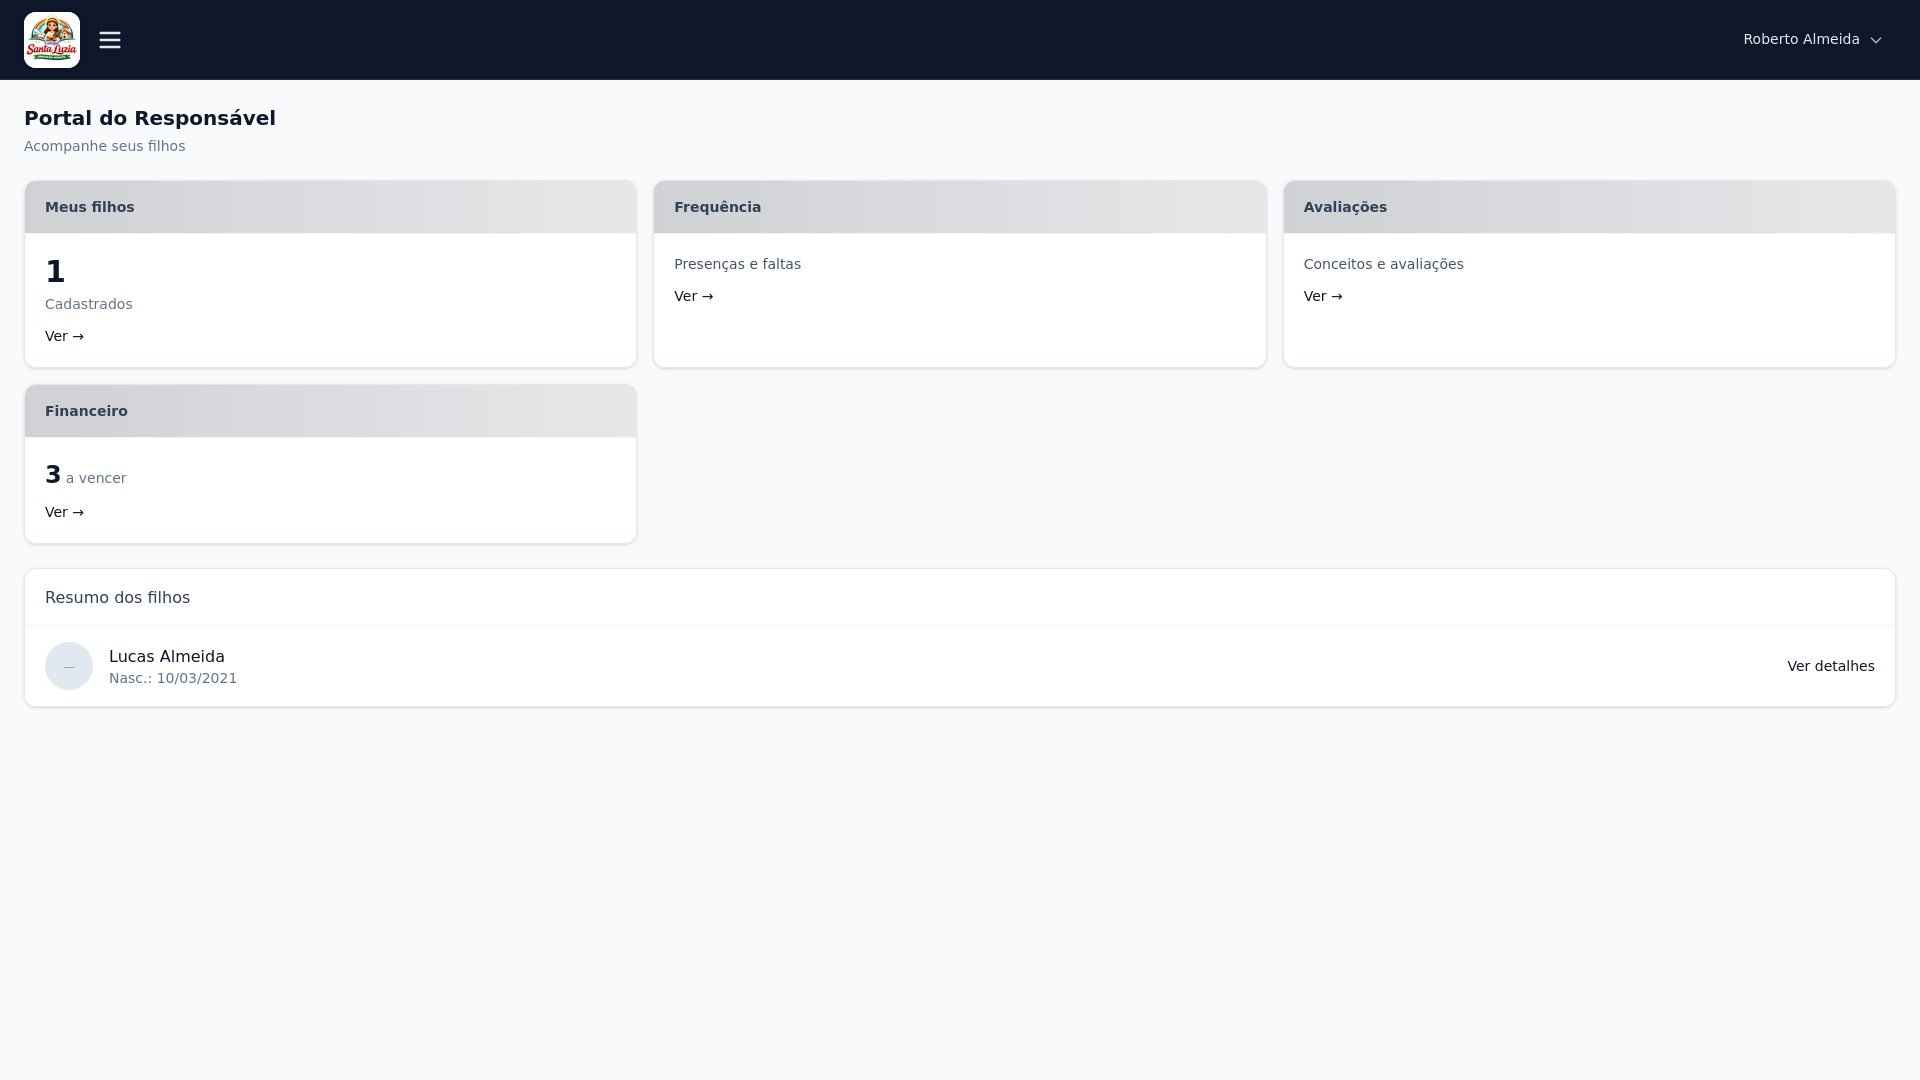Viewport: 1920px width, 1080px height.
Task: Click the 1 Cadastrados count
Action: (56, 272)
